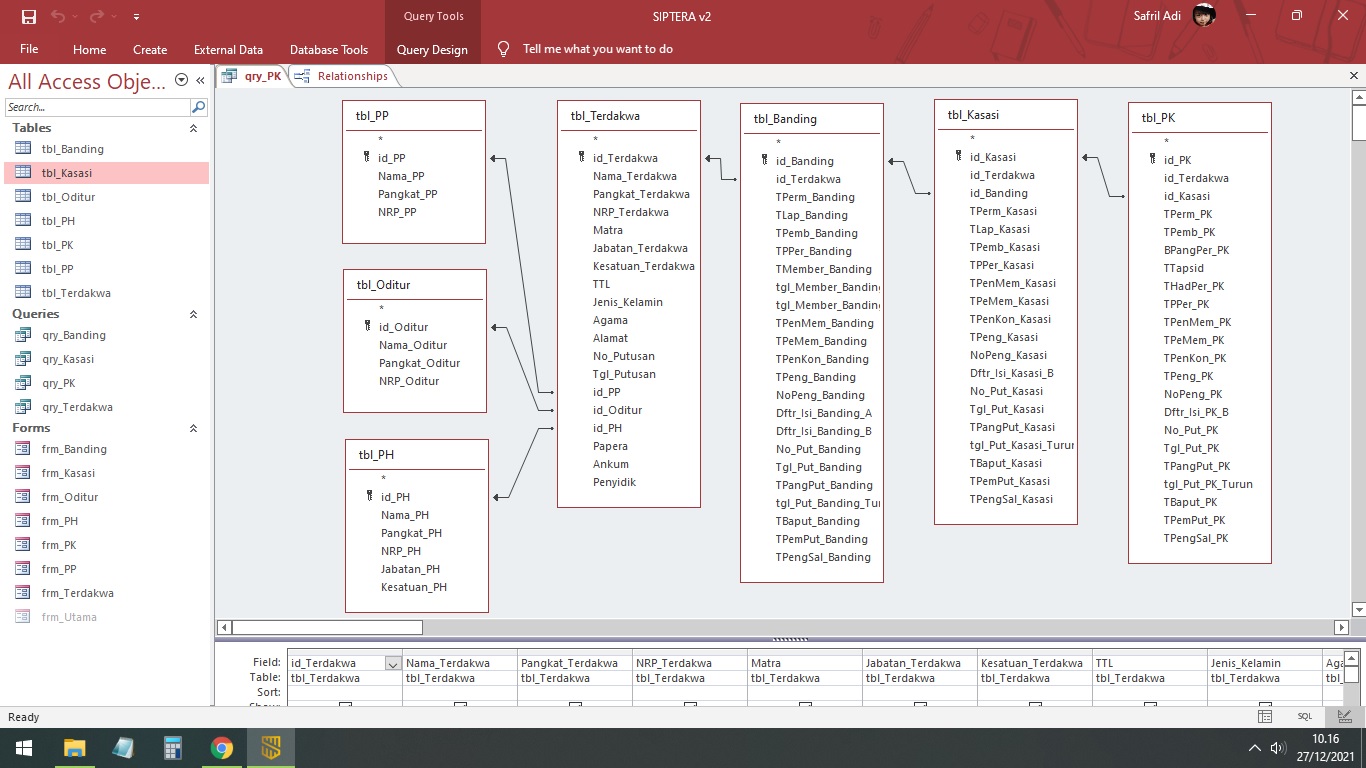Switch to the qry_PK document tab
The width and height of the screenshot is (1366, 768).
tap(252, 76)
